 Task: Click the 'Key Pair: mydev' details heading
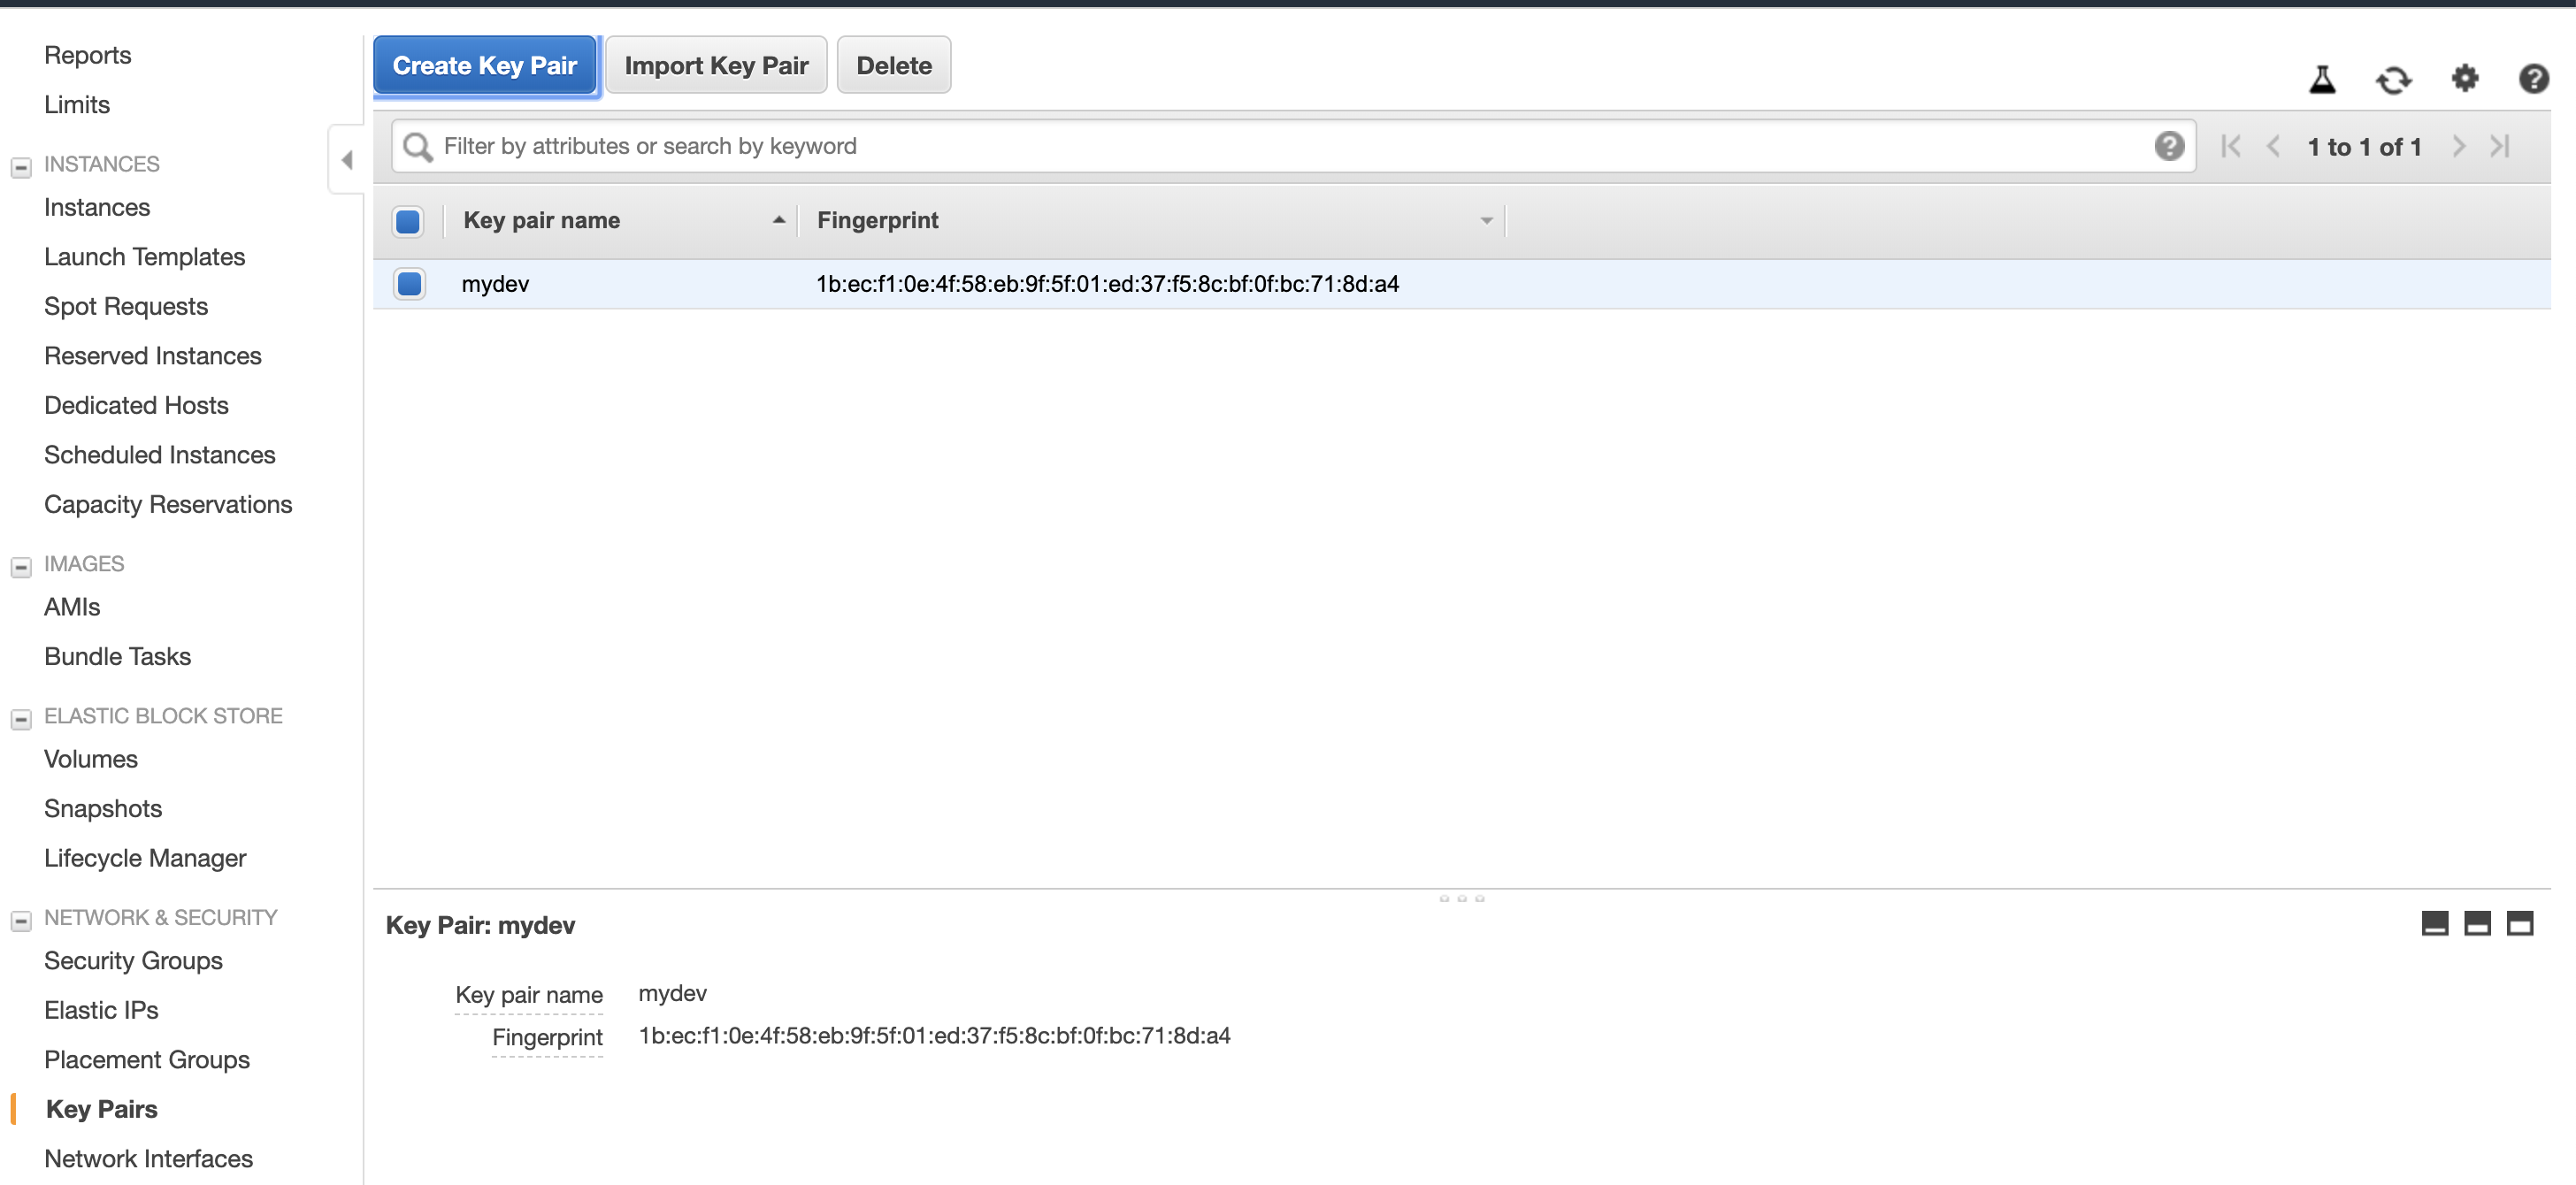tap(480, 925)
